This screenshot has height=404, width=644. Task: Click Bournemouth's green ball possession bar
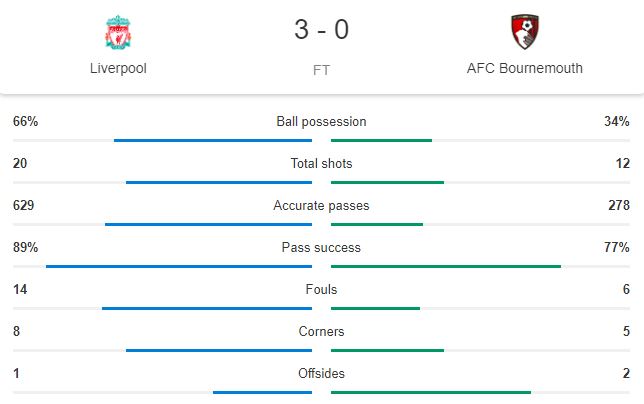click(381, 140)
